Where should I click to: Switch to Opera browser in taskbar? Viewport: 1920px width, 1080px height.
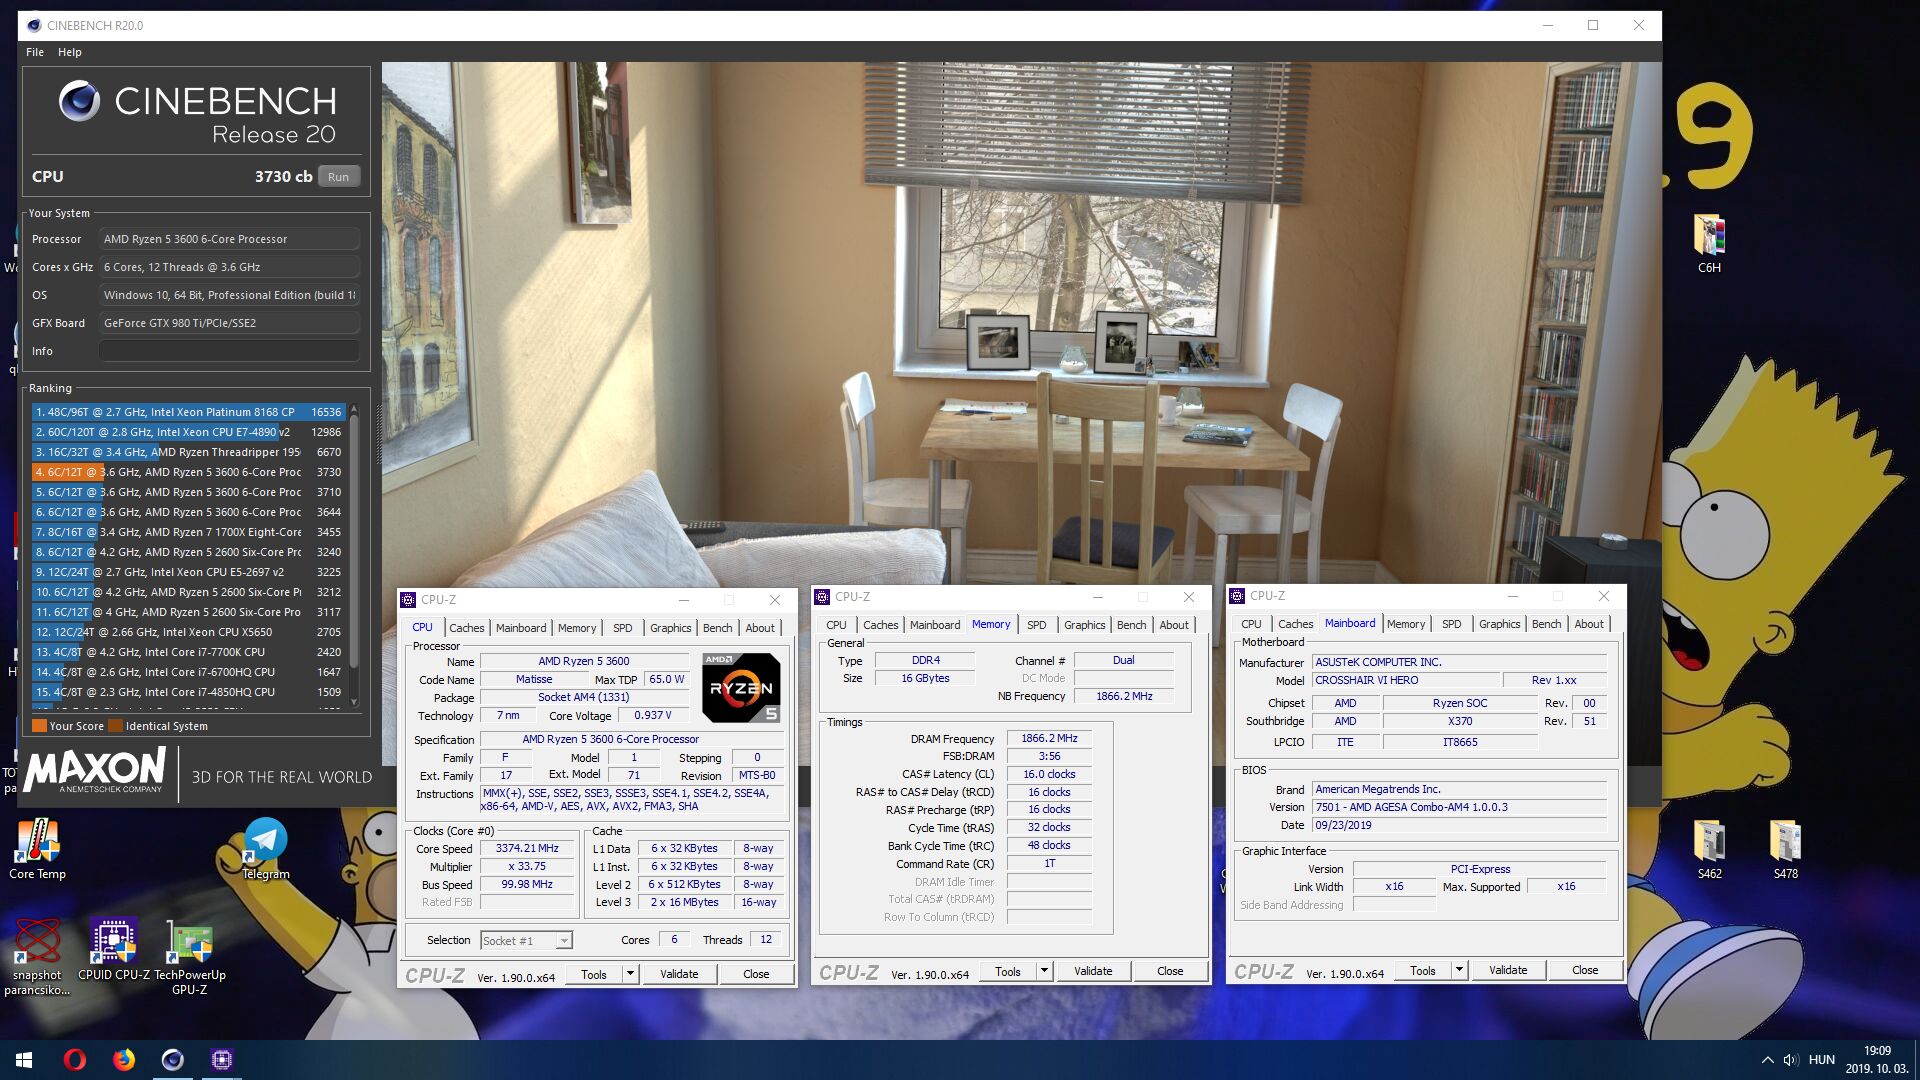click(x=75, y=1060)
